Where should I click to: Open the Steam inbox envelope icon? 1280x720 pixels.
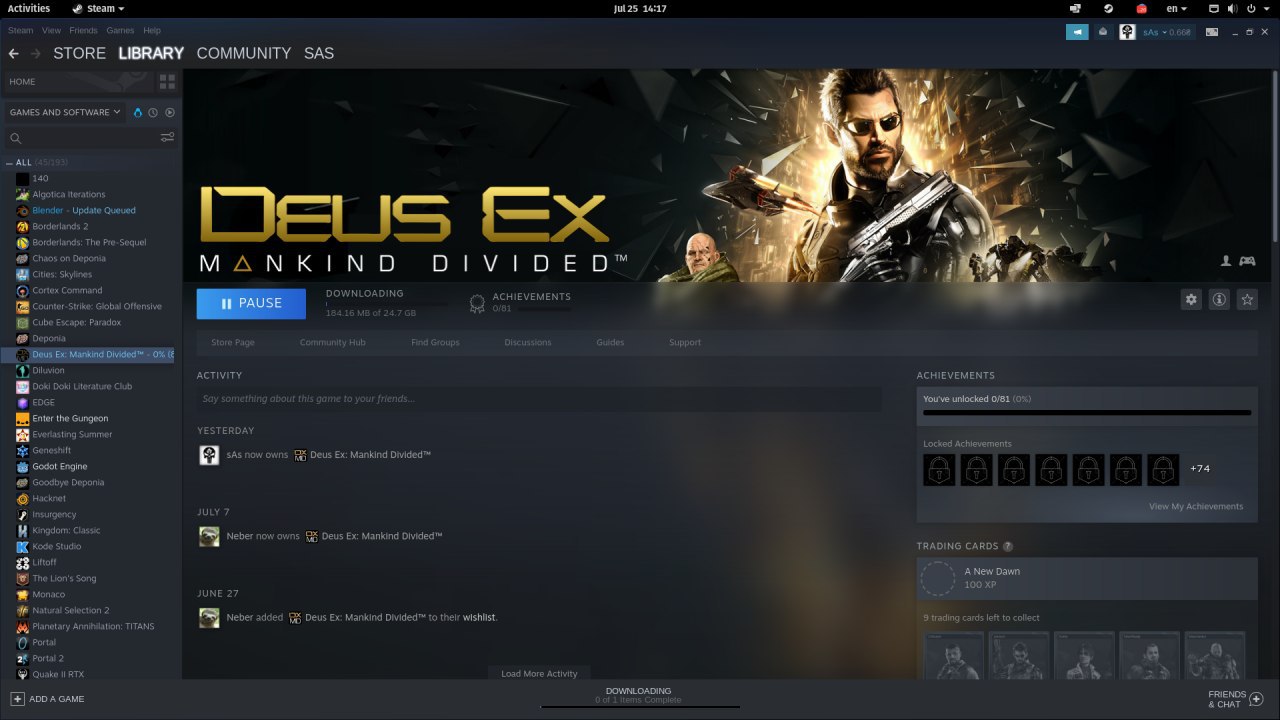click(1103, 32)
